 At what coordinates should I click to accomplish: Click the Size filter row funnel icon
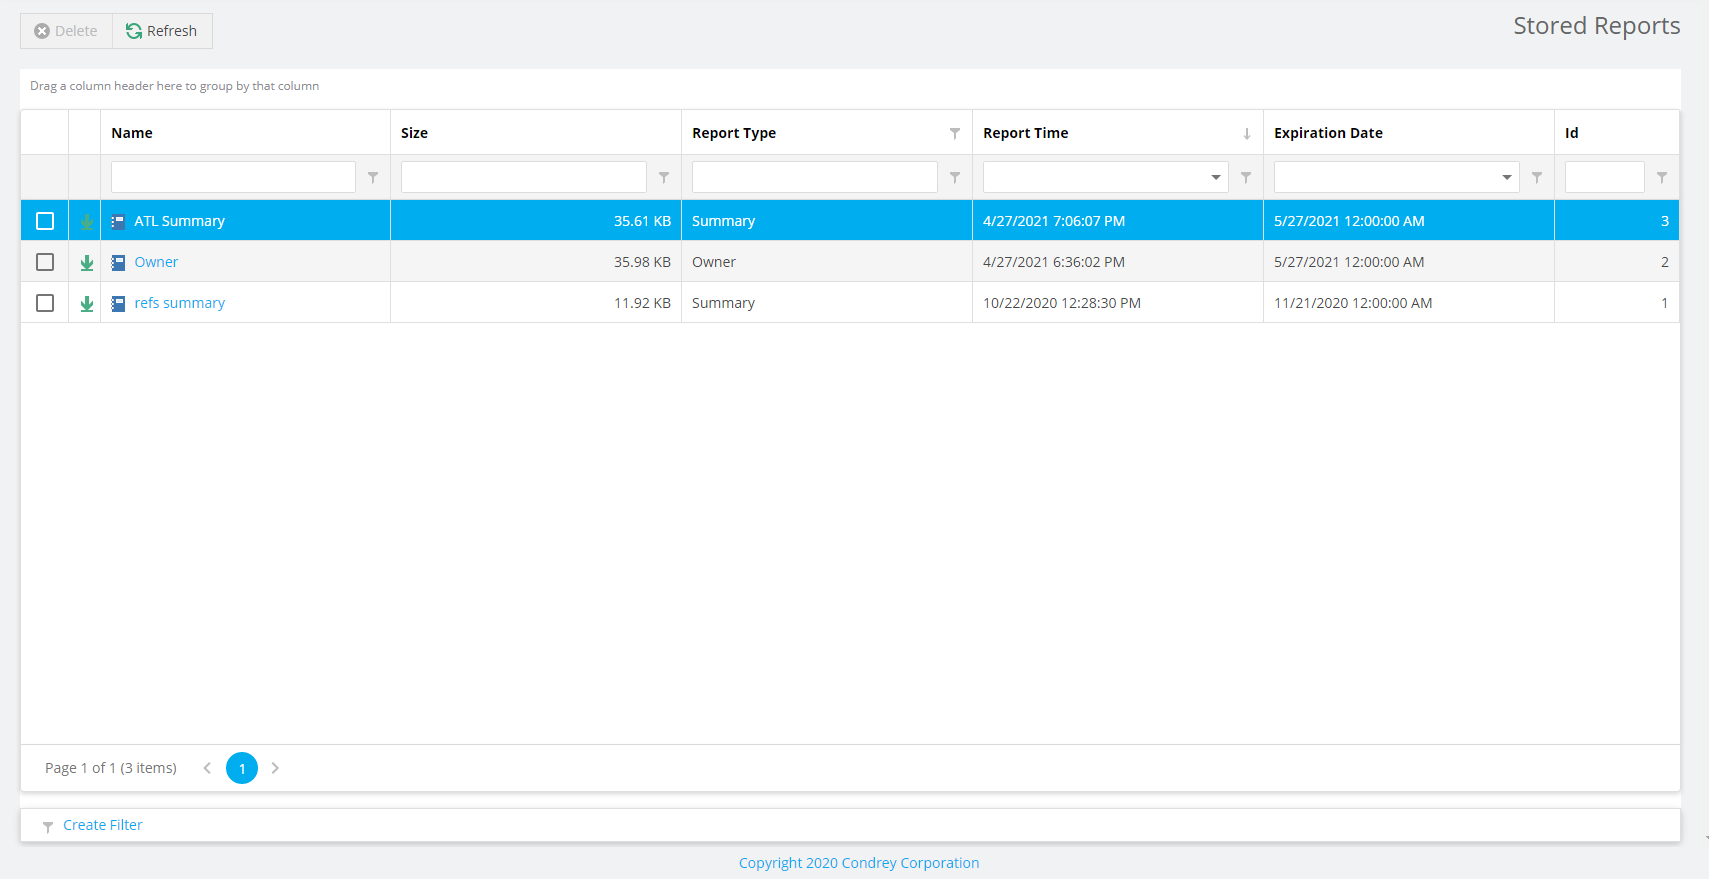point(664,177)
